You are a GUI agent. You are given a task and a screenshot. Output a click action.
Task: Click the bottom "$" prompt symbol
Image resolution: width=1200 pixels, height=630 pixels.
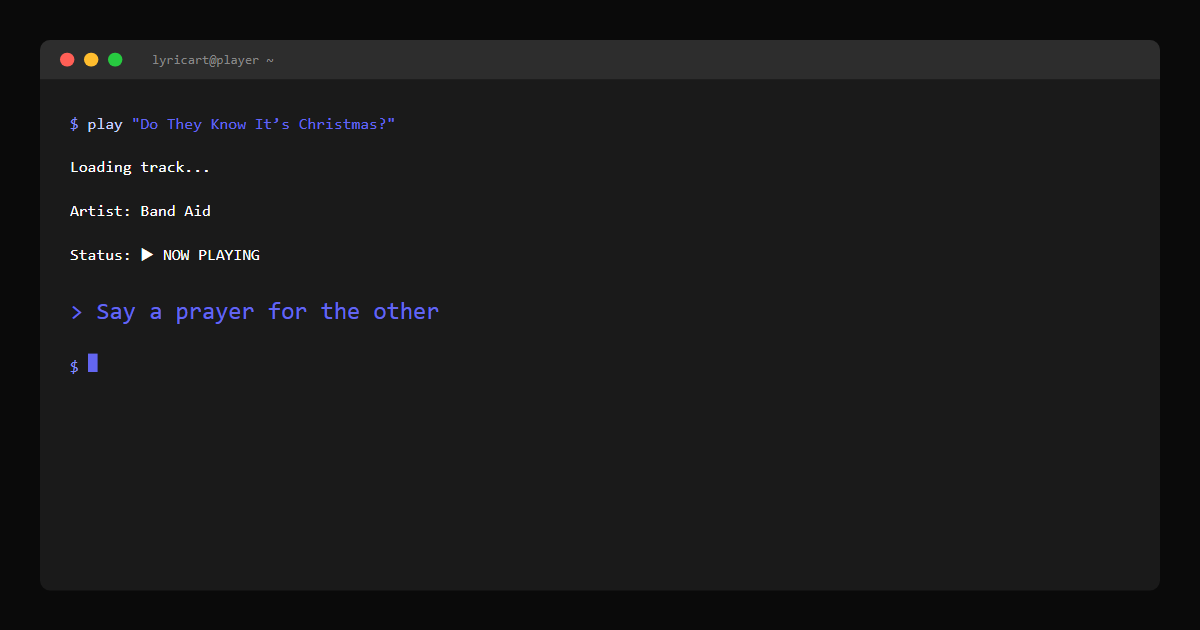click(x=74, y=366)
